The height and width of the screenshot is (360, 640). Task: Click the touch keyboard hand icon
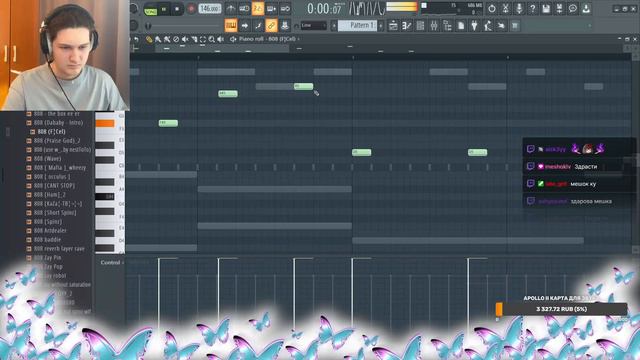point(501,26)
